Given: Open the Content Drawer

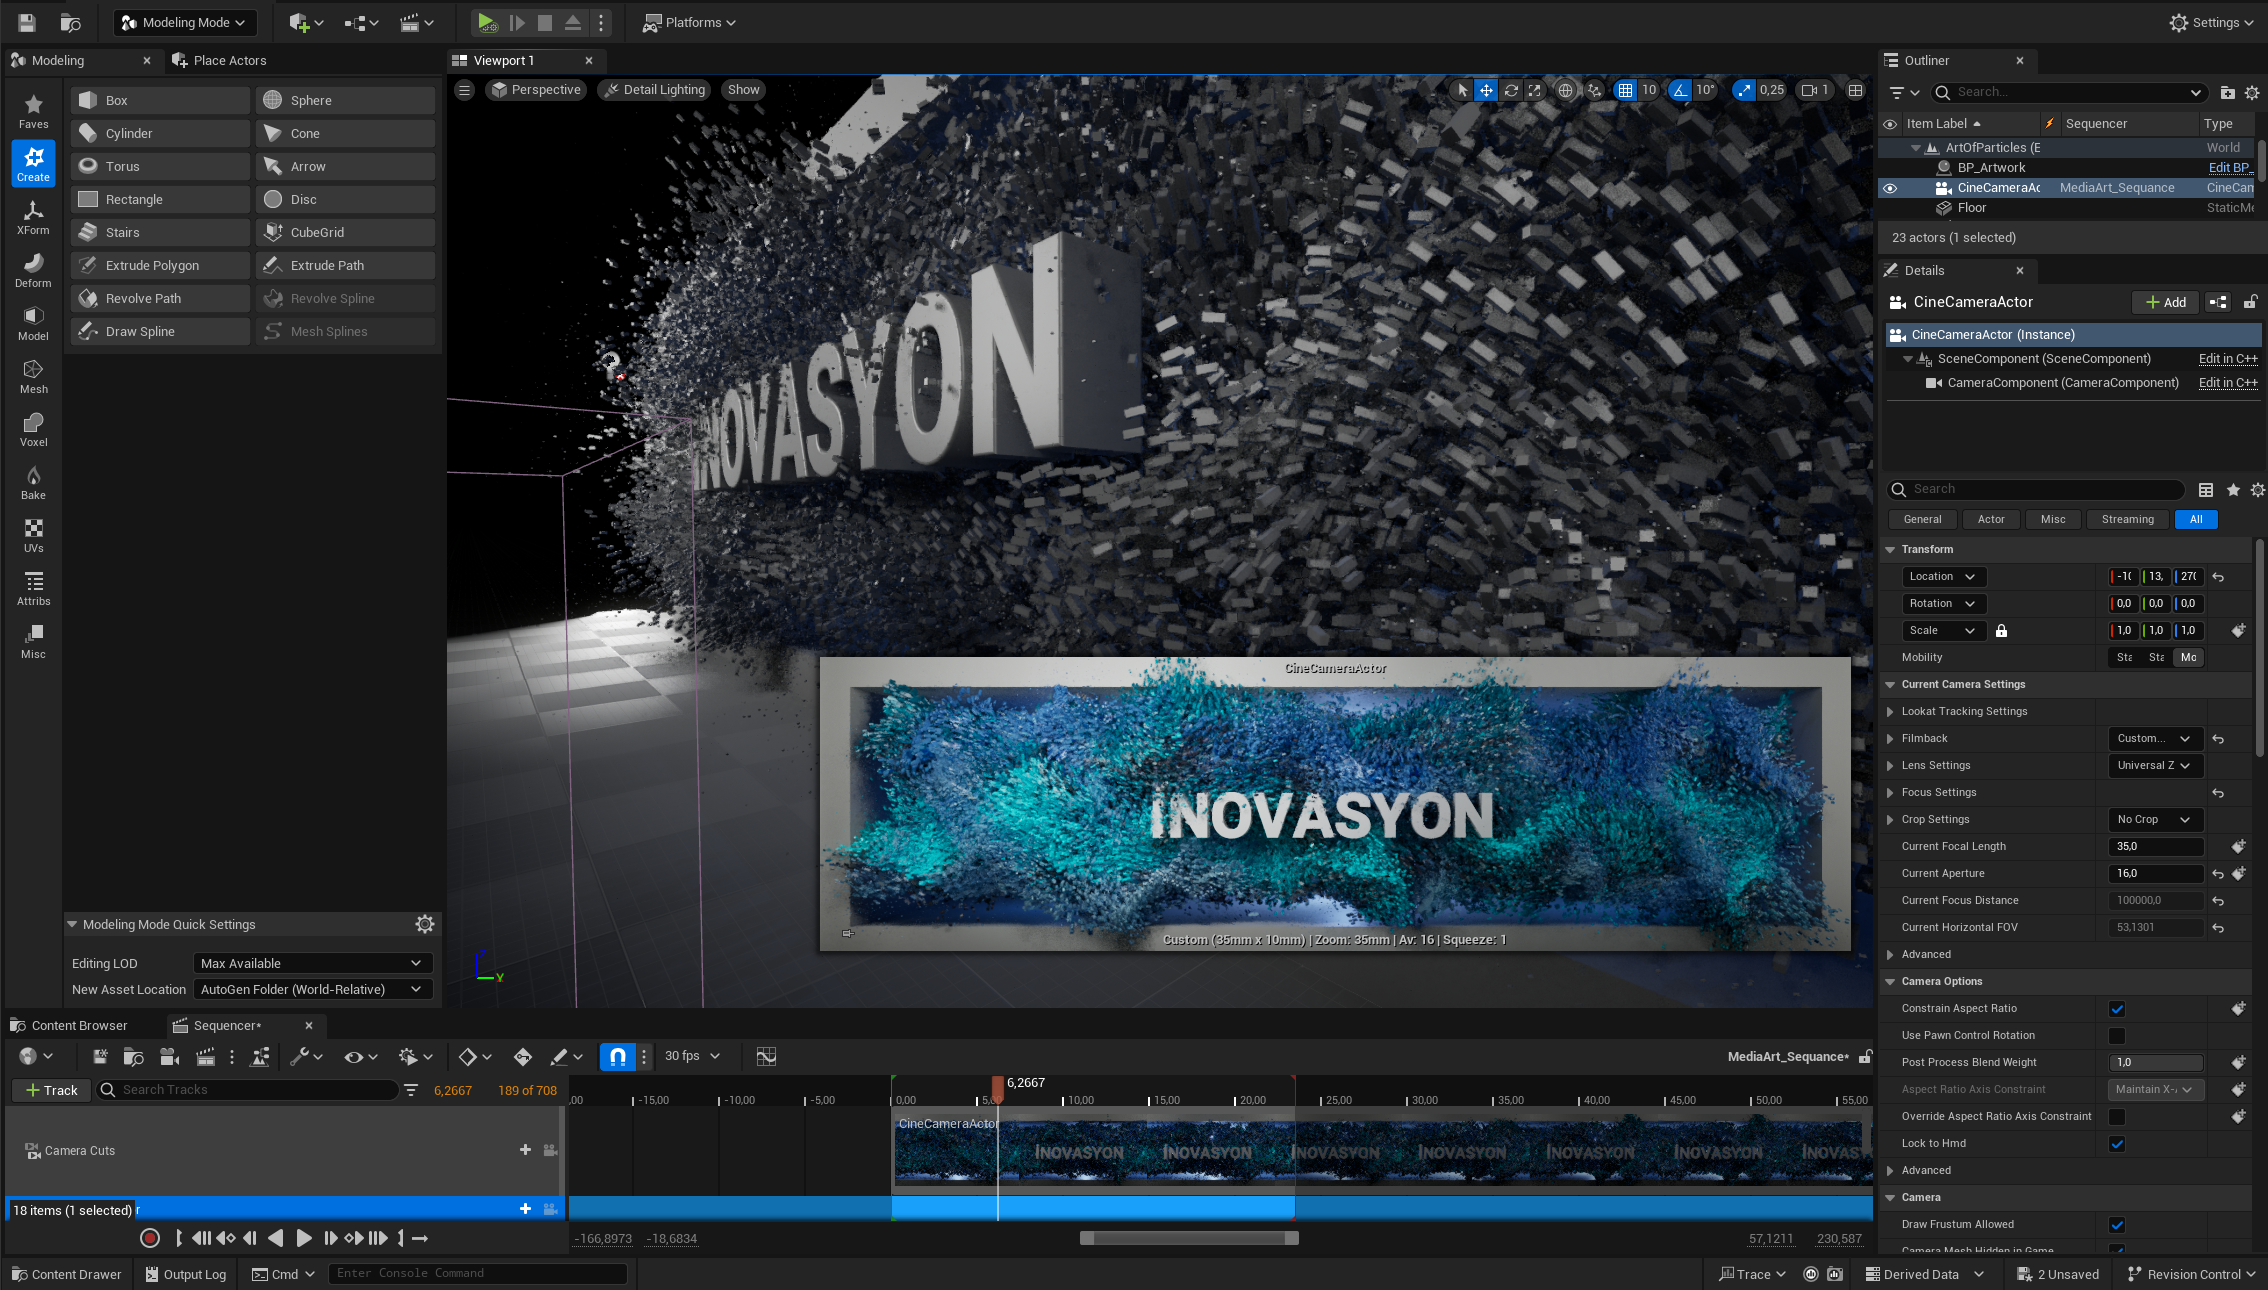Looking at the screenshot, I should pos(66,1274).
